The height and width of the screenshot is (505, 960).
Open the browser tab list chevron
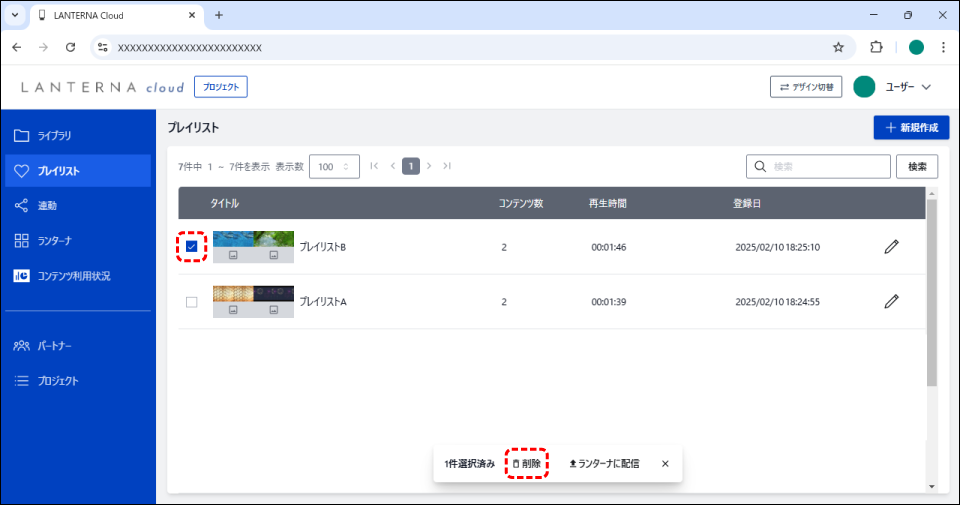click(x=15, y=15)
